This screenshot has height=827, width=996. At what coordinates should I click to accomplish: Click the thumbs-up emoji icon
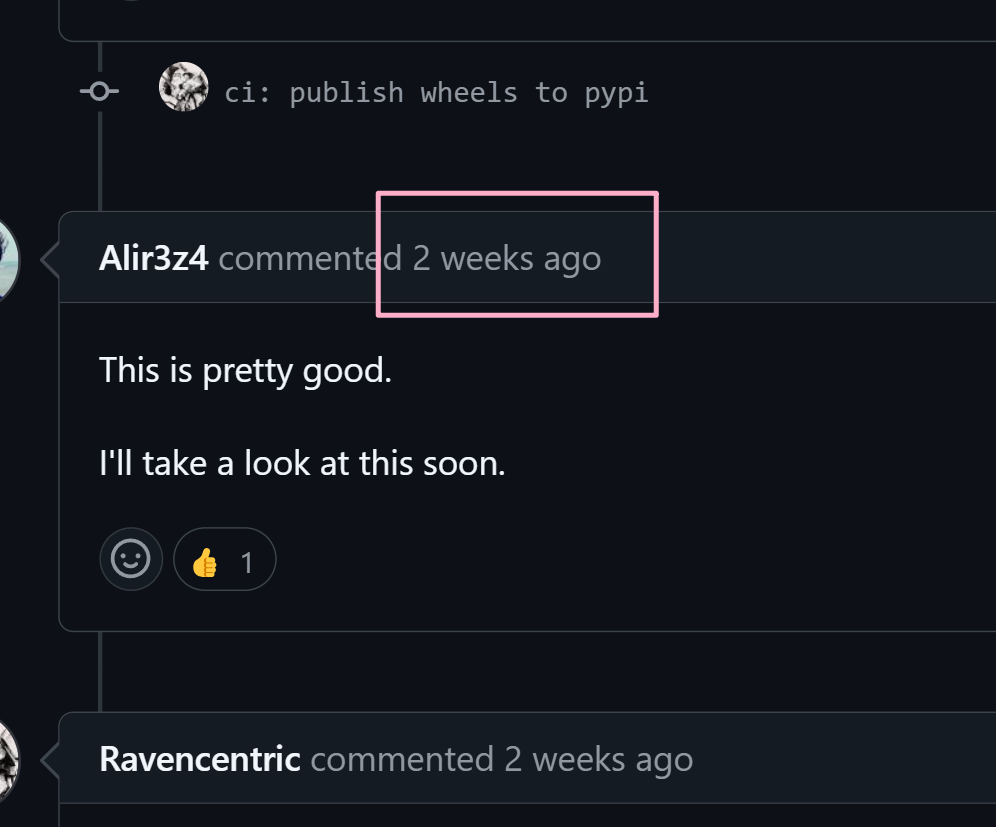[x=205, y=562]
